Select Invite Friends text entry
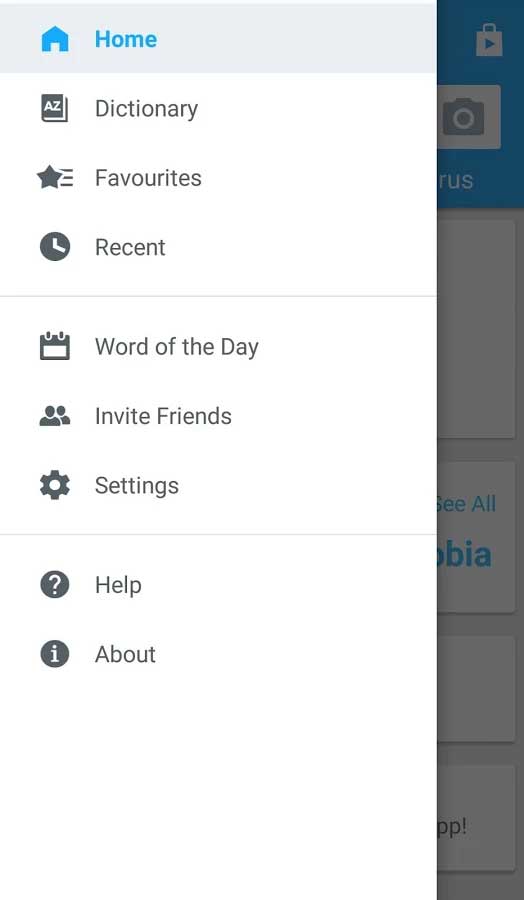This screenshot has width=524, height=900. (163, 416)
